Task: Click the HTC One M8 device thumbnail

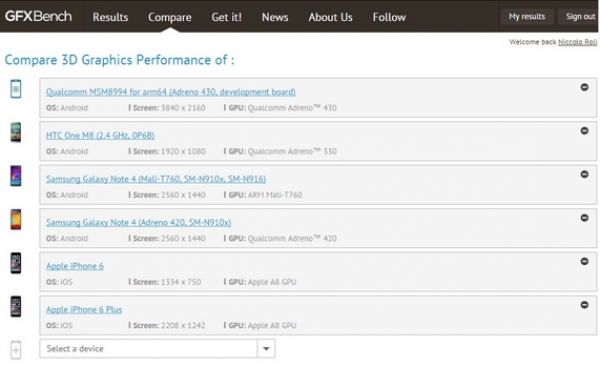Action: [16, 132]
